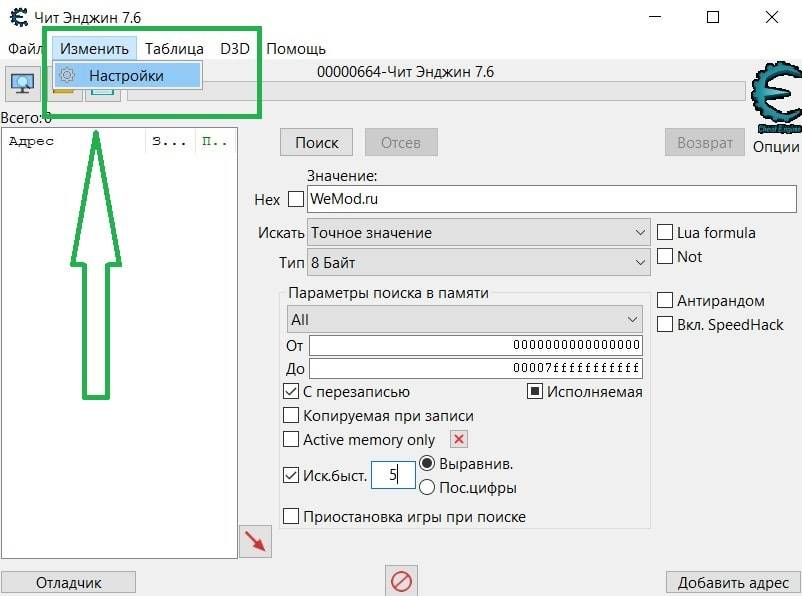Image resolution: width=802 pixels, height=596 pixels.
Task: Click the red no-entry clear list icon
Action: point(401,580)
